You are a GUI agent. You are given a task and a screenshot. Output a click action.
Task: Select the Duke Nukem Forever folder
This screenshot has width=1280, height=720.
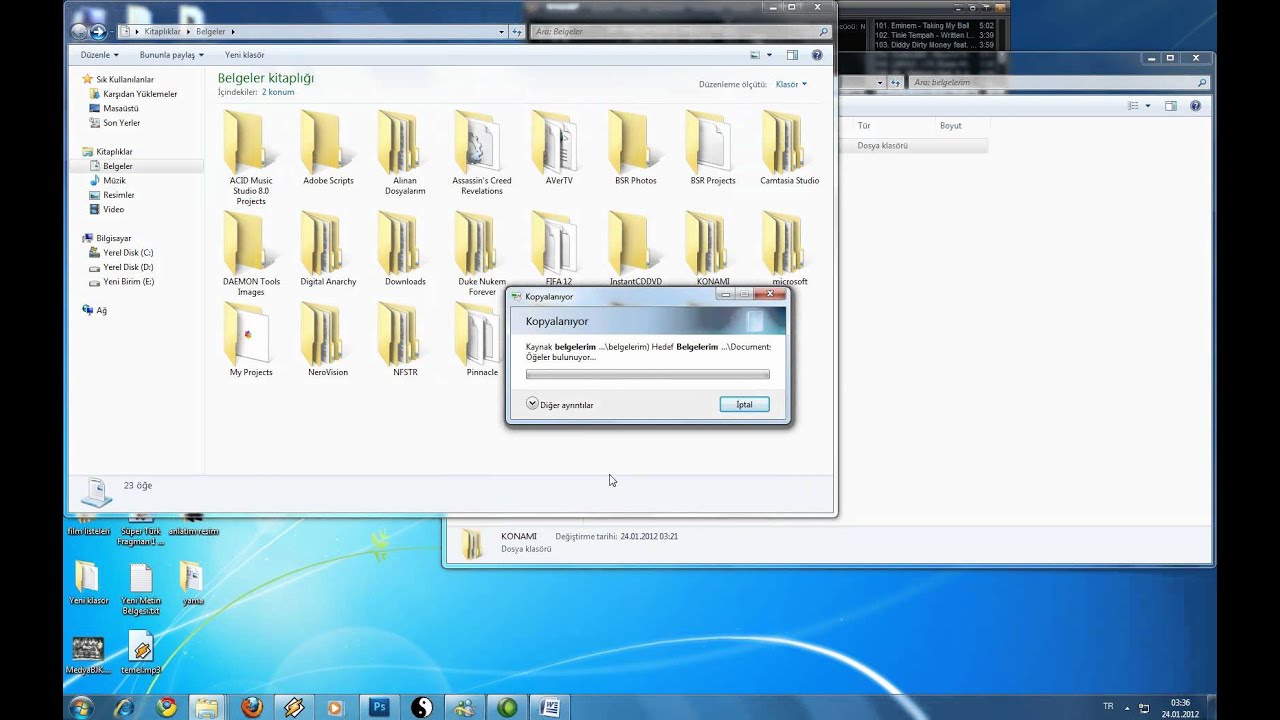tap(482, 254)
